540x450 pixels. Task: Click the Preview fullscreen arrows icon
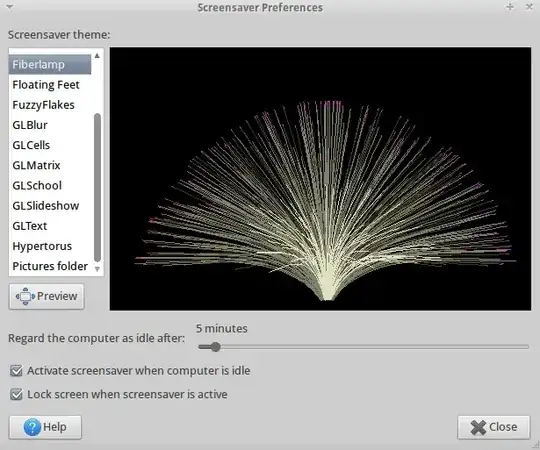25,296
